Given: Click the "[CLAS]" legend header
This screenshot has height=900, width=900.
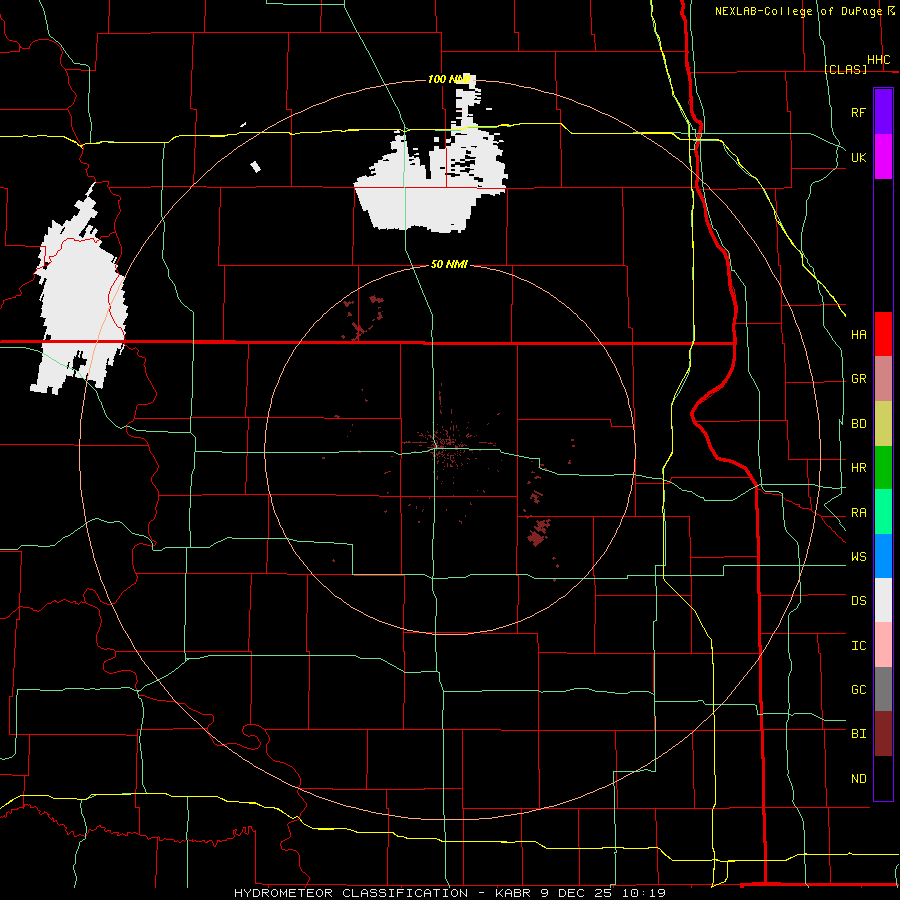Looking at the screenshot, I should click(845, 69).
